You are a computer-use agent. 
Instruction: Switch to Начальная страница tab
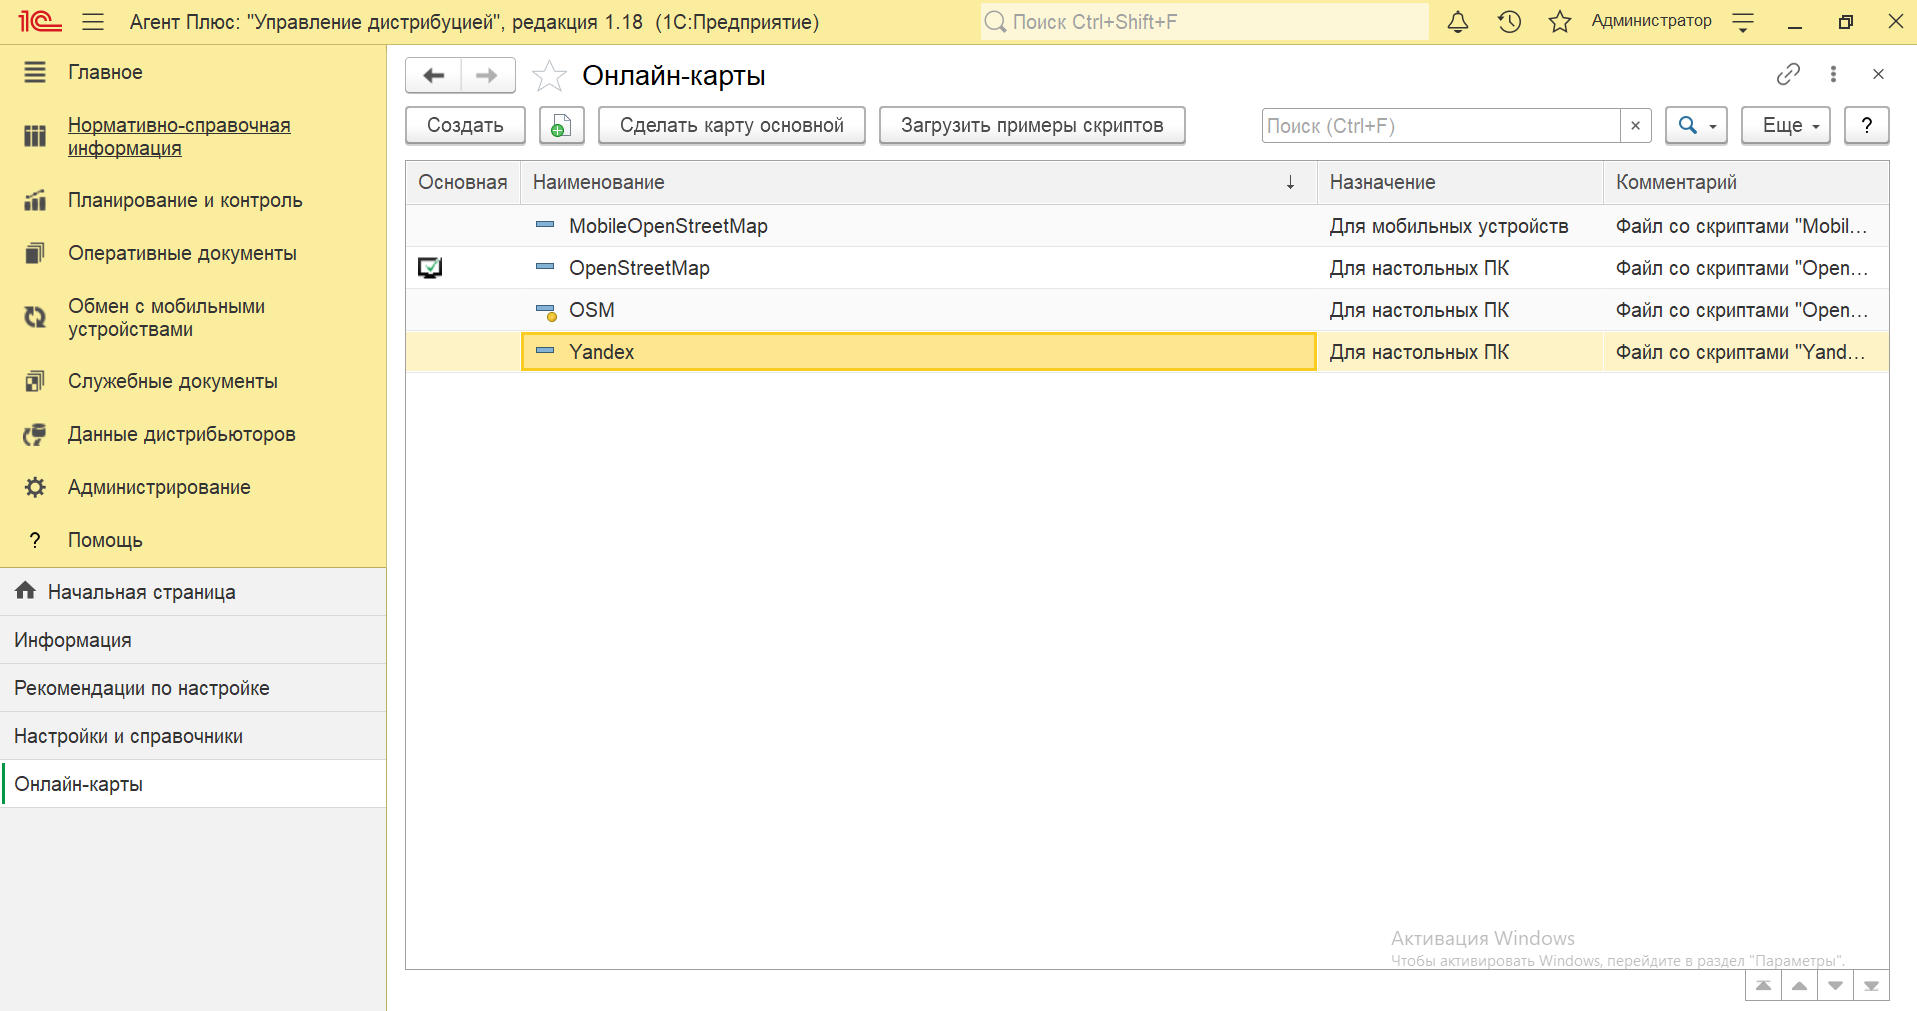click(141, 592)
